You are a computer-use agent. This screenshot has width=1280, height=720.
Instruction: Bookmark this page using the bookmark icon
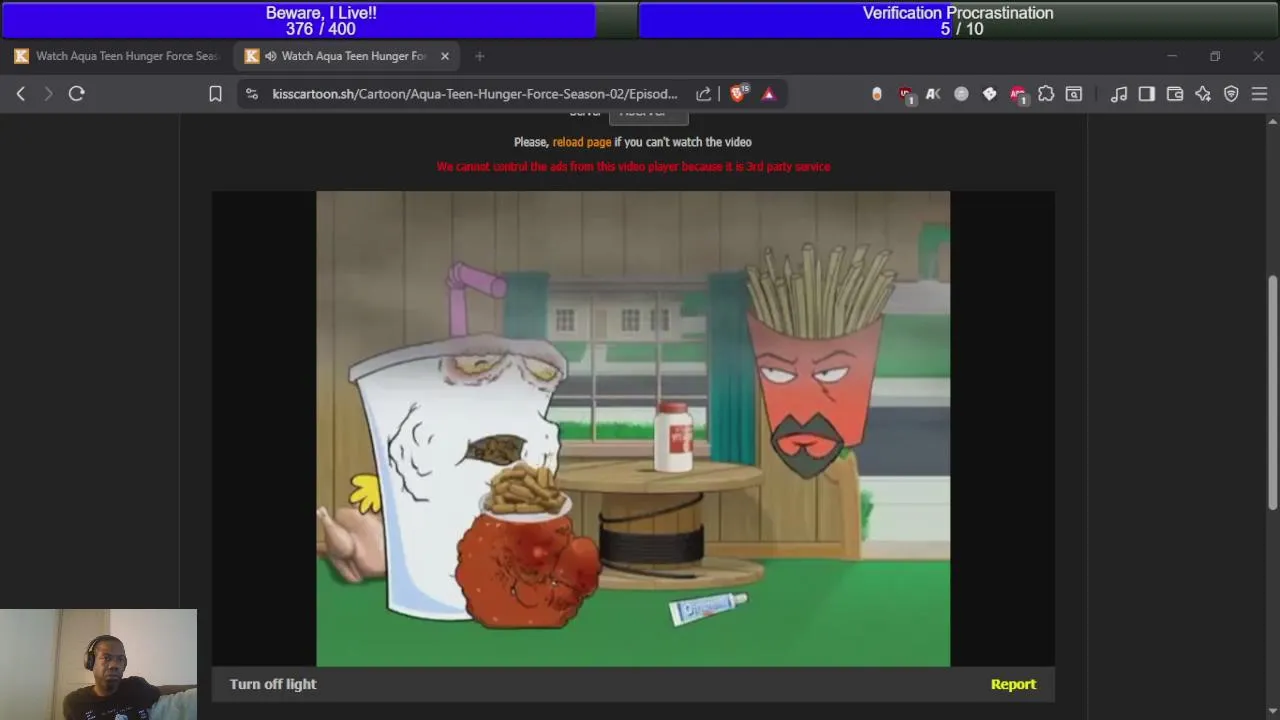pos(215,94)
